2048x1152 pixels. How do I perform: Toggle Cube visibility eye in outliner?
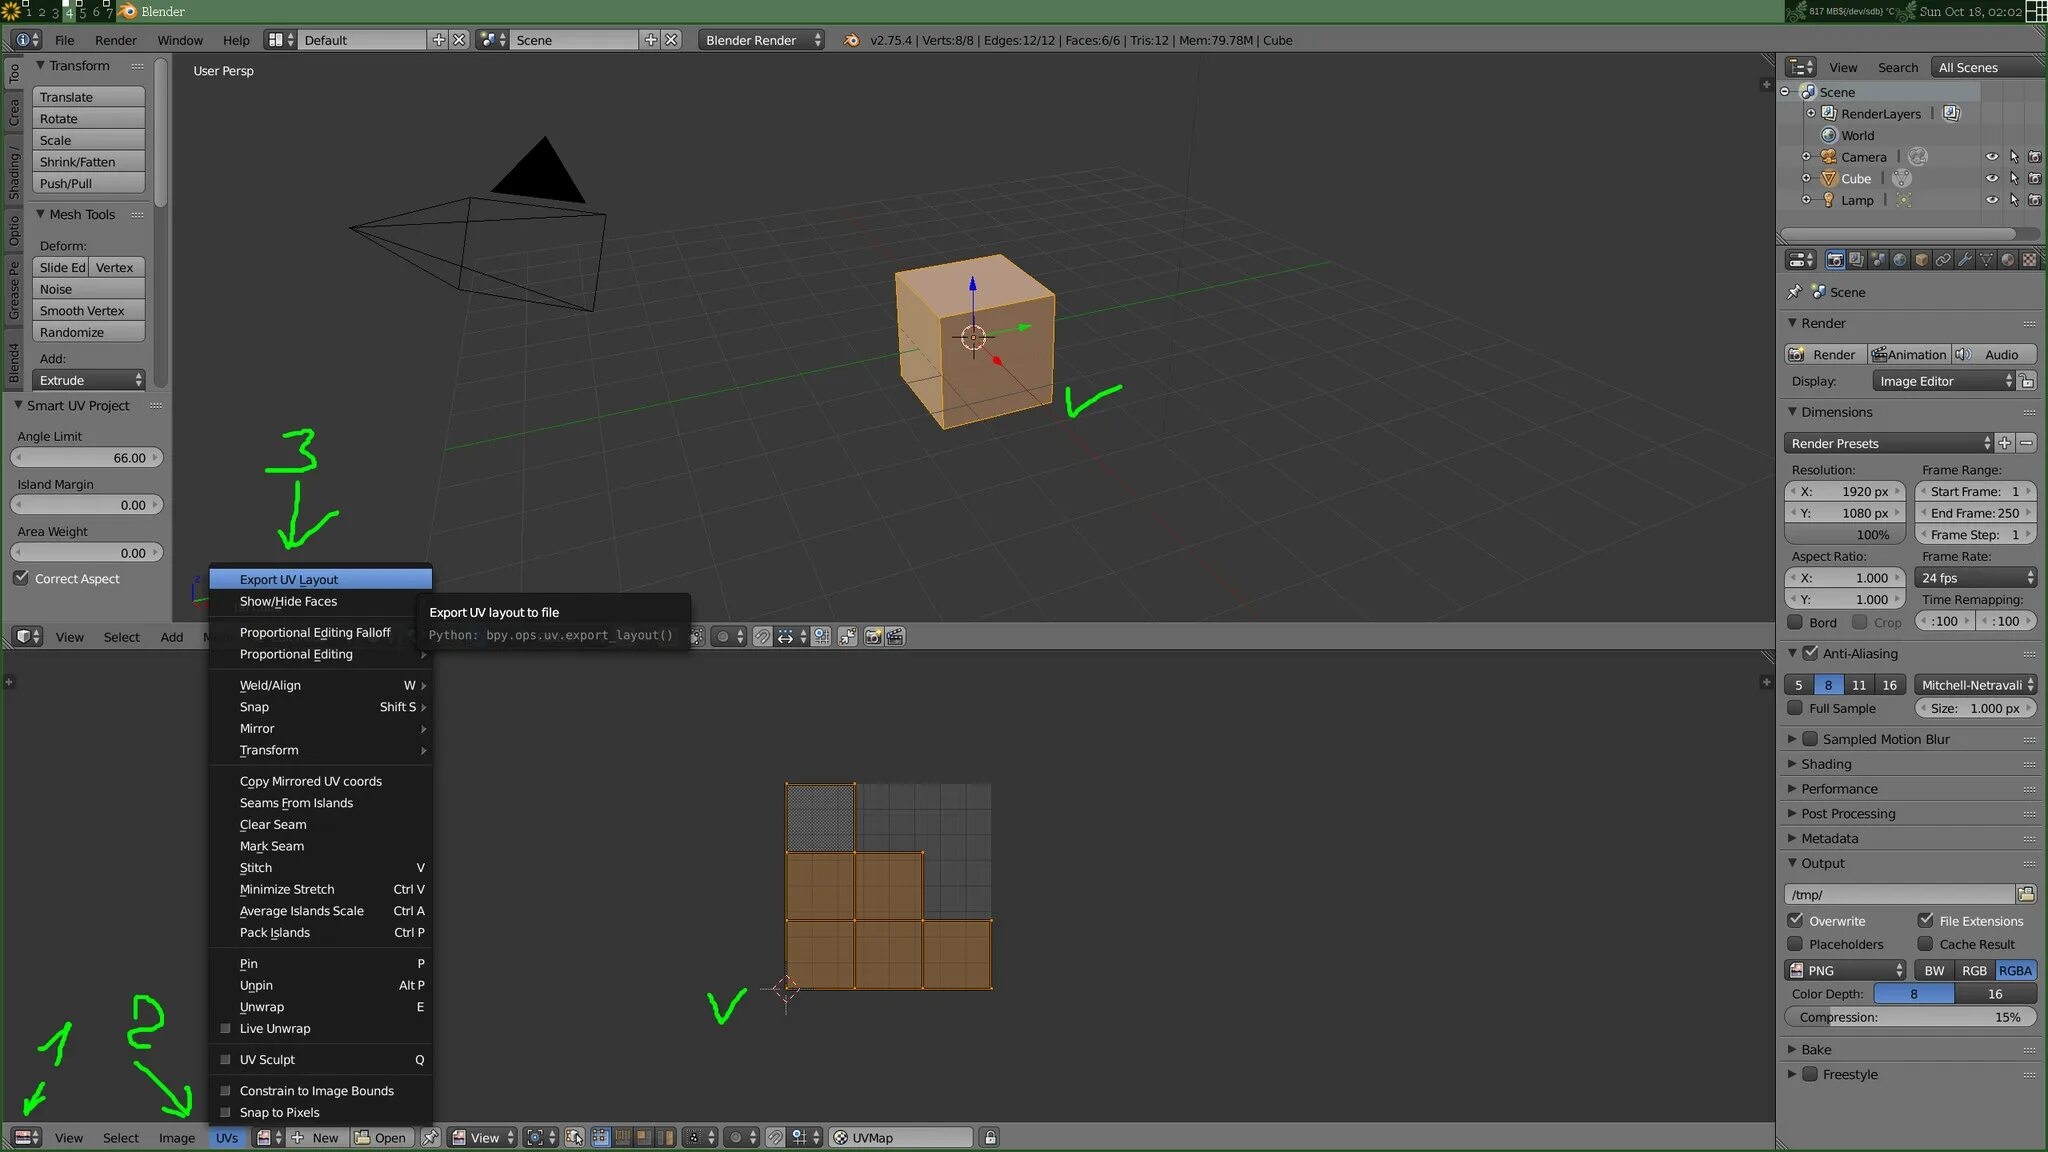[x=1991, y=178]
